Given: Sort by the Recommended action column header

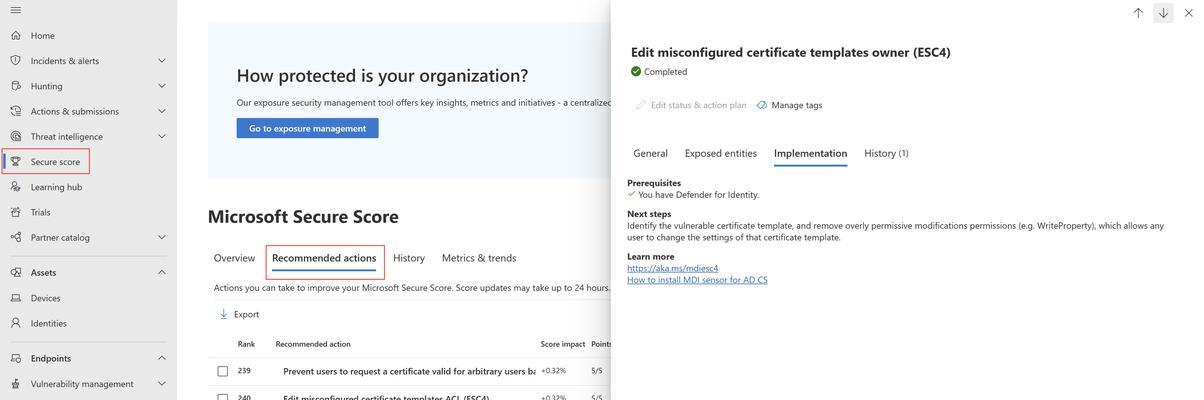Looking at the screenshot, I should coord(313,344).
